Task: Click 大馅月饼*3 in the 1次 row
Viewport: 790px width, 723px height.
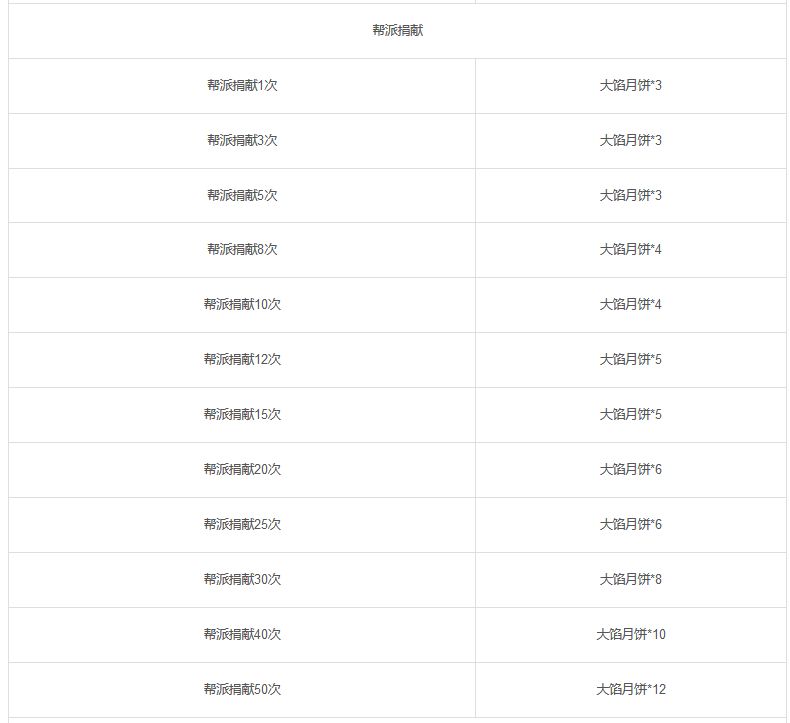Action: (631, 85)
